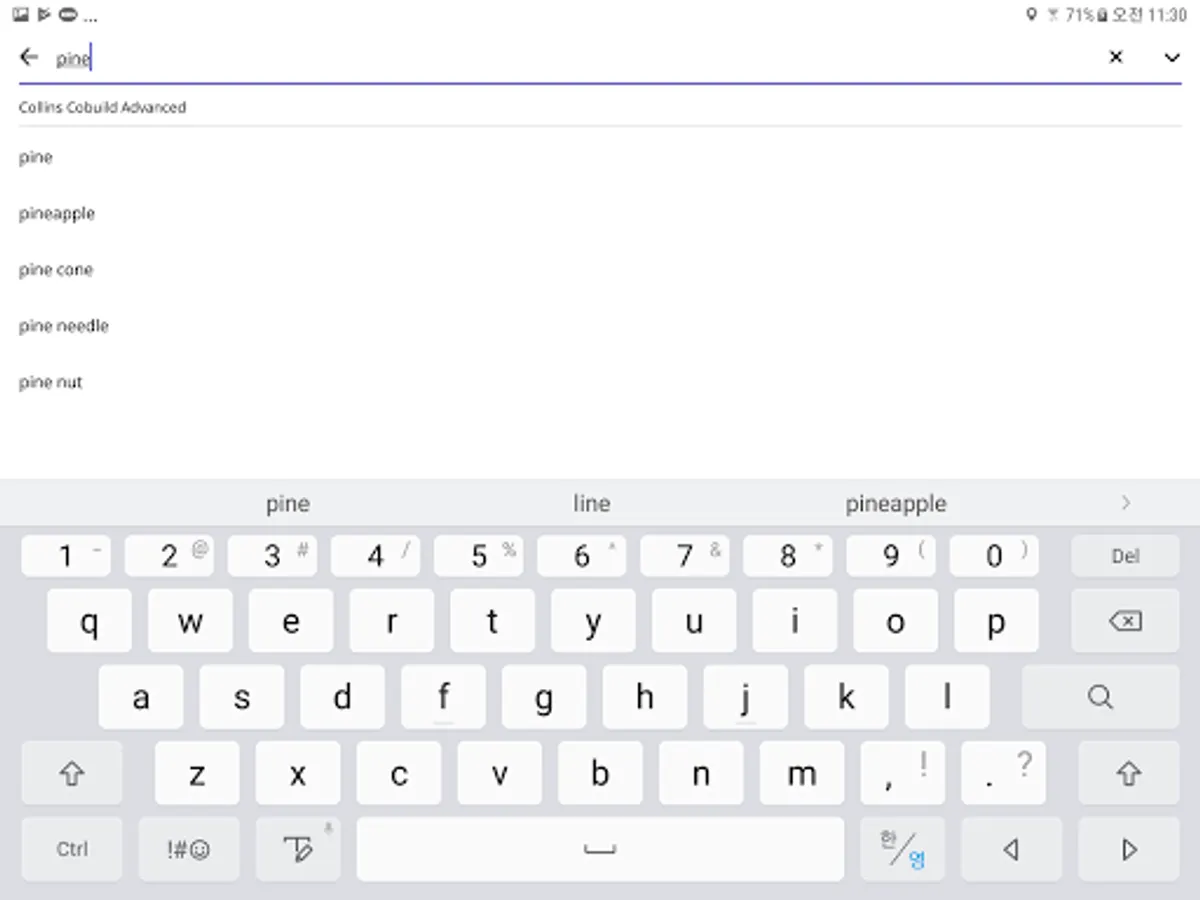Tap the letter e key
1200x900 pixels.
tap(291, 621)
